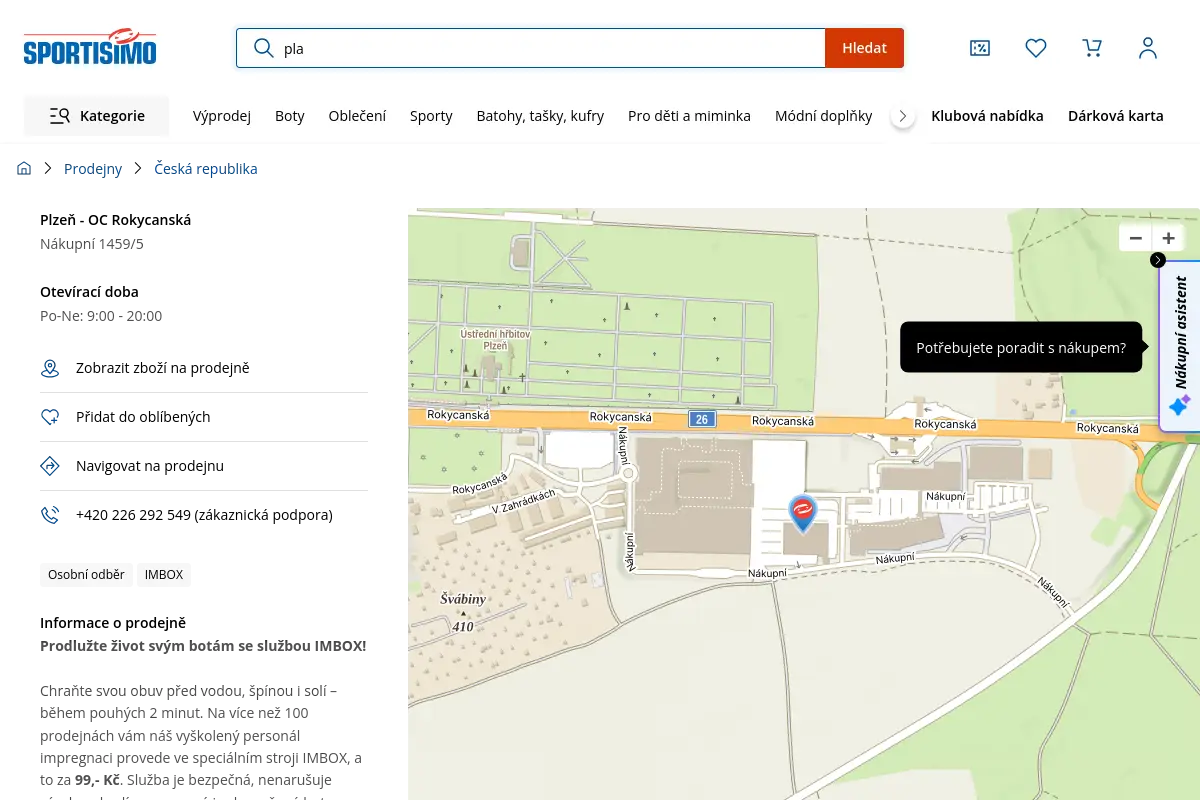Open the Nákupní asistent side tab
This screenshot has width=1200, height=800.
pyautogui.click(x=1180, y=346)
